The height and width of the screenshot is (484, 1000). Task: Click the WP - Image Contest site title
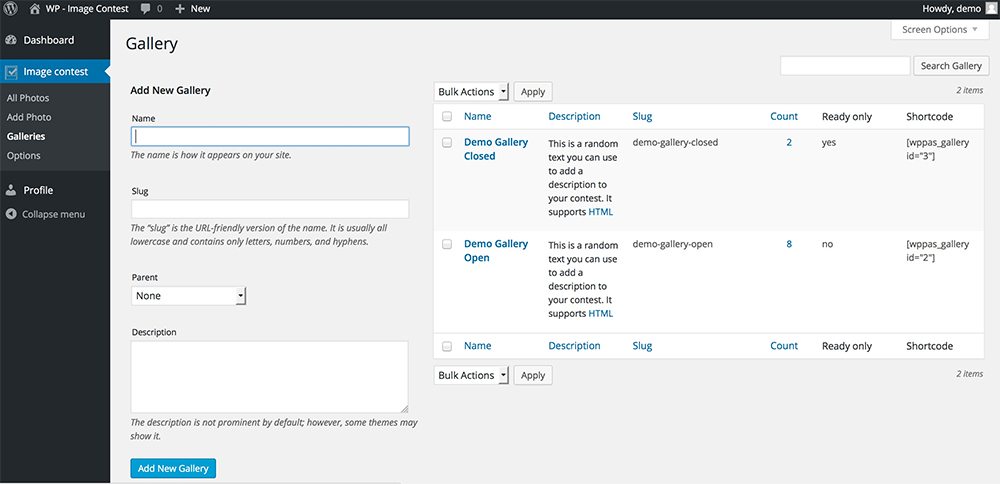[87, 9]
